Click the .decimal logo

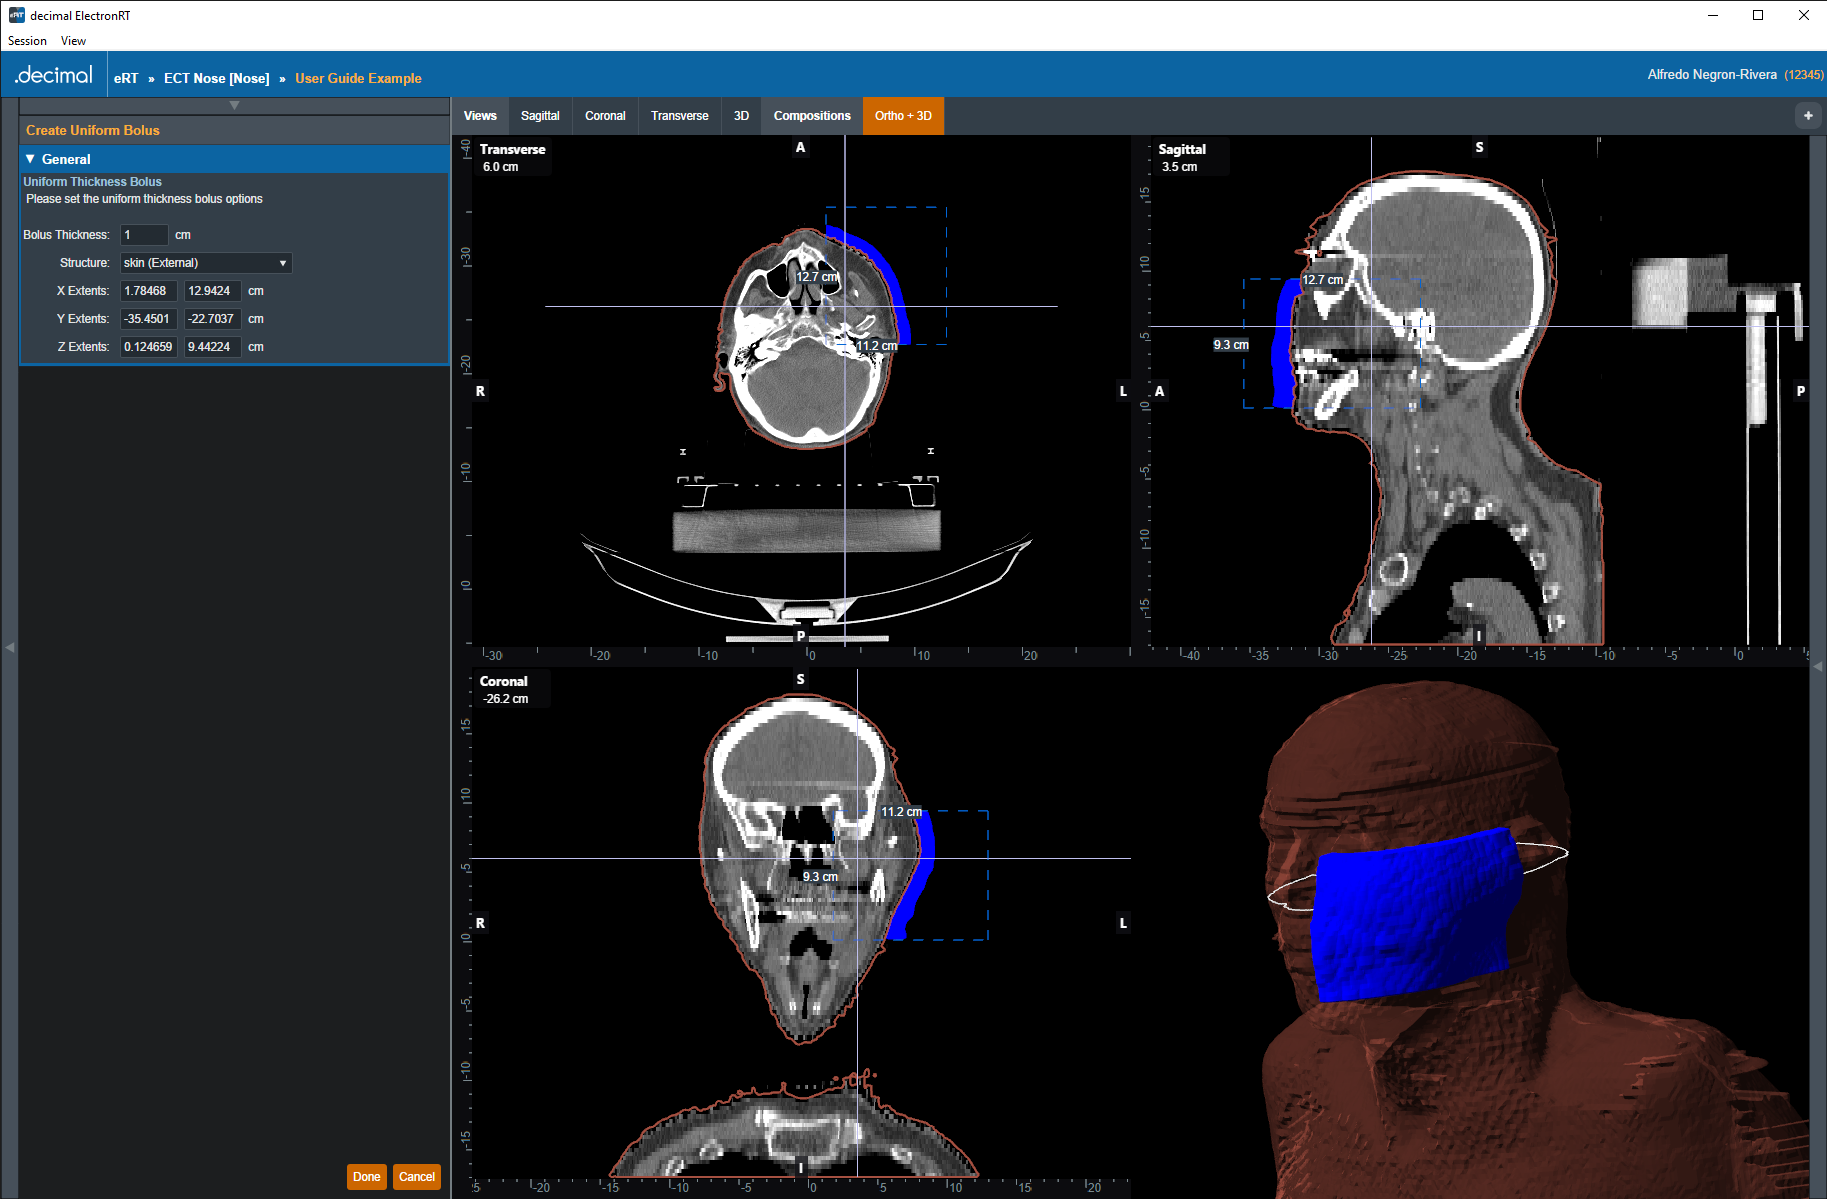pyautogui.click(x=54, y=76)
